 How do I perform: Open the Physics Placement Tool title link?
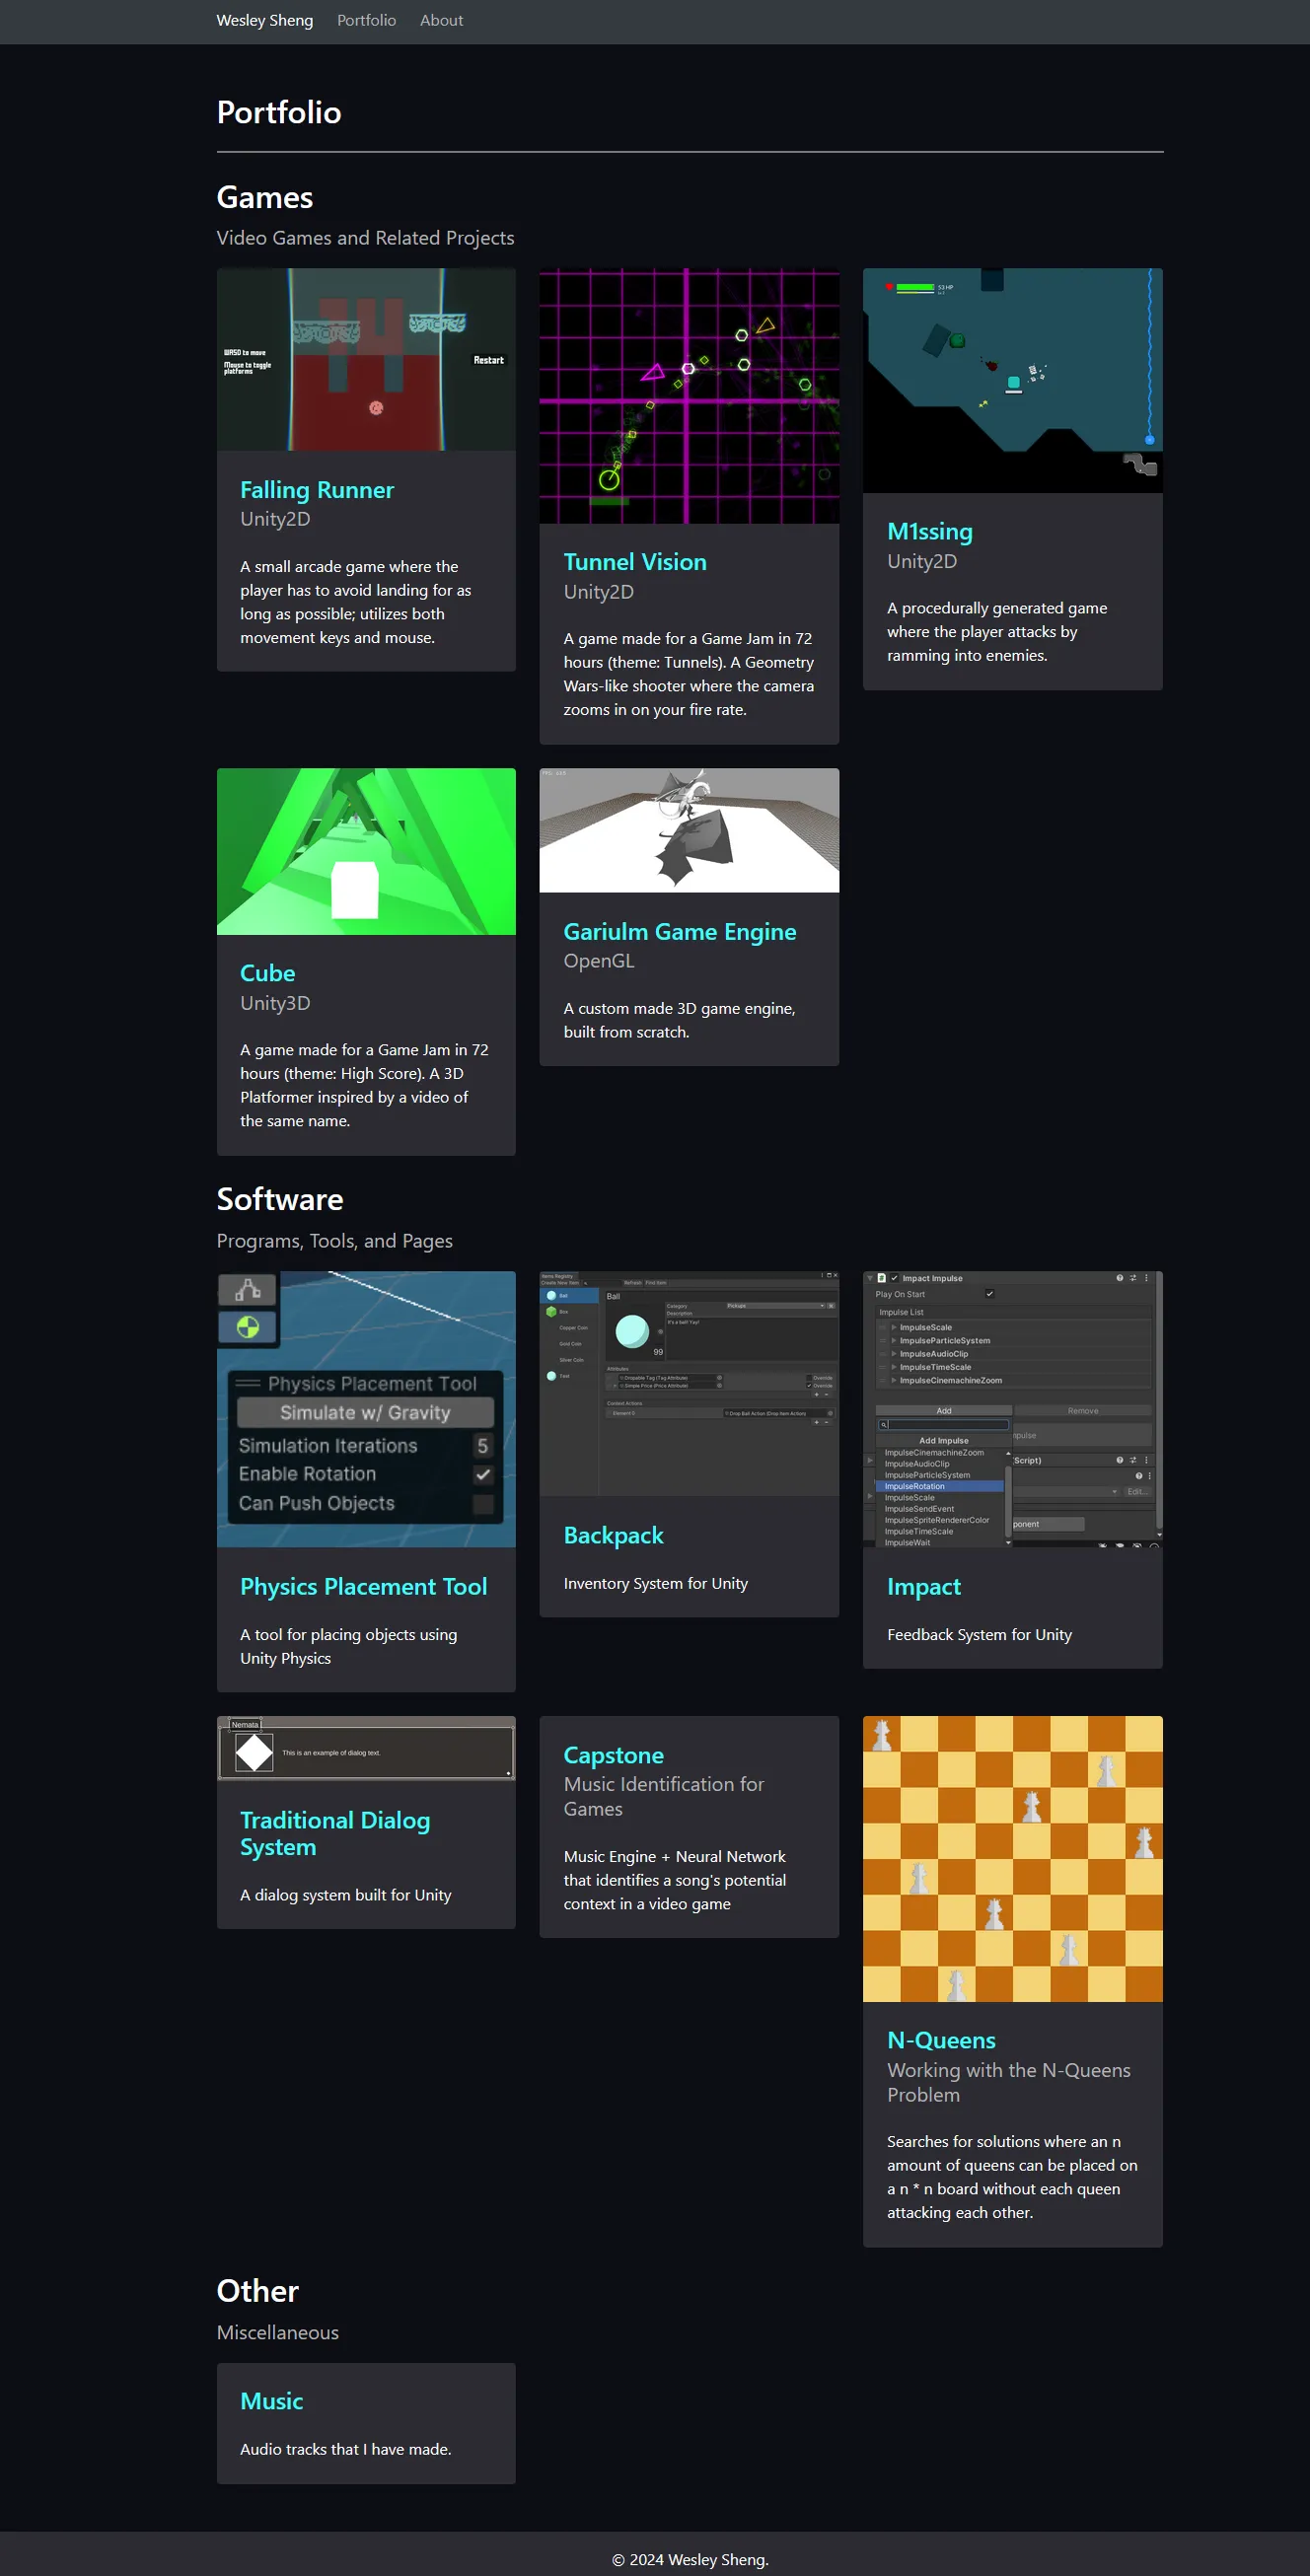[364, 1587]
